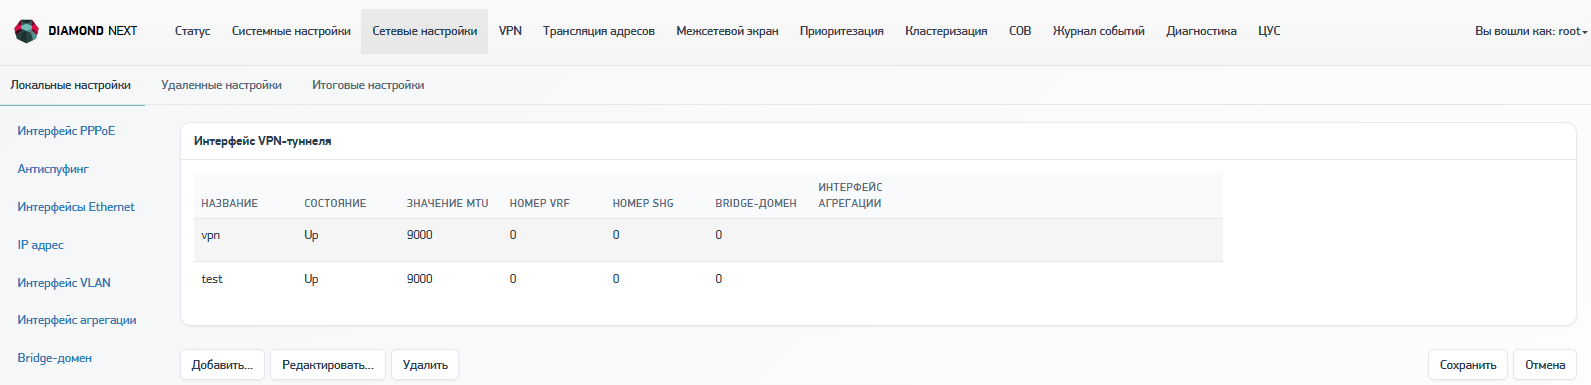
Task: Click Up state in test row
Action: (311, 279)
